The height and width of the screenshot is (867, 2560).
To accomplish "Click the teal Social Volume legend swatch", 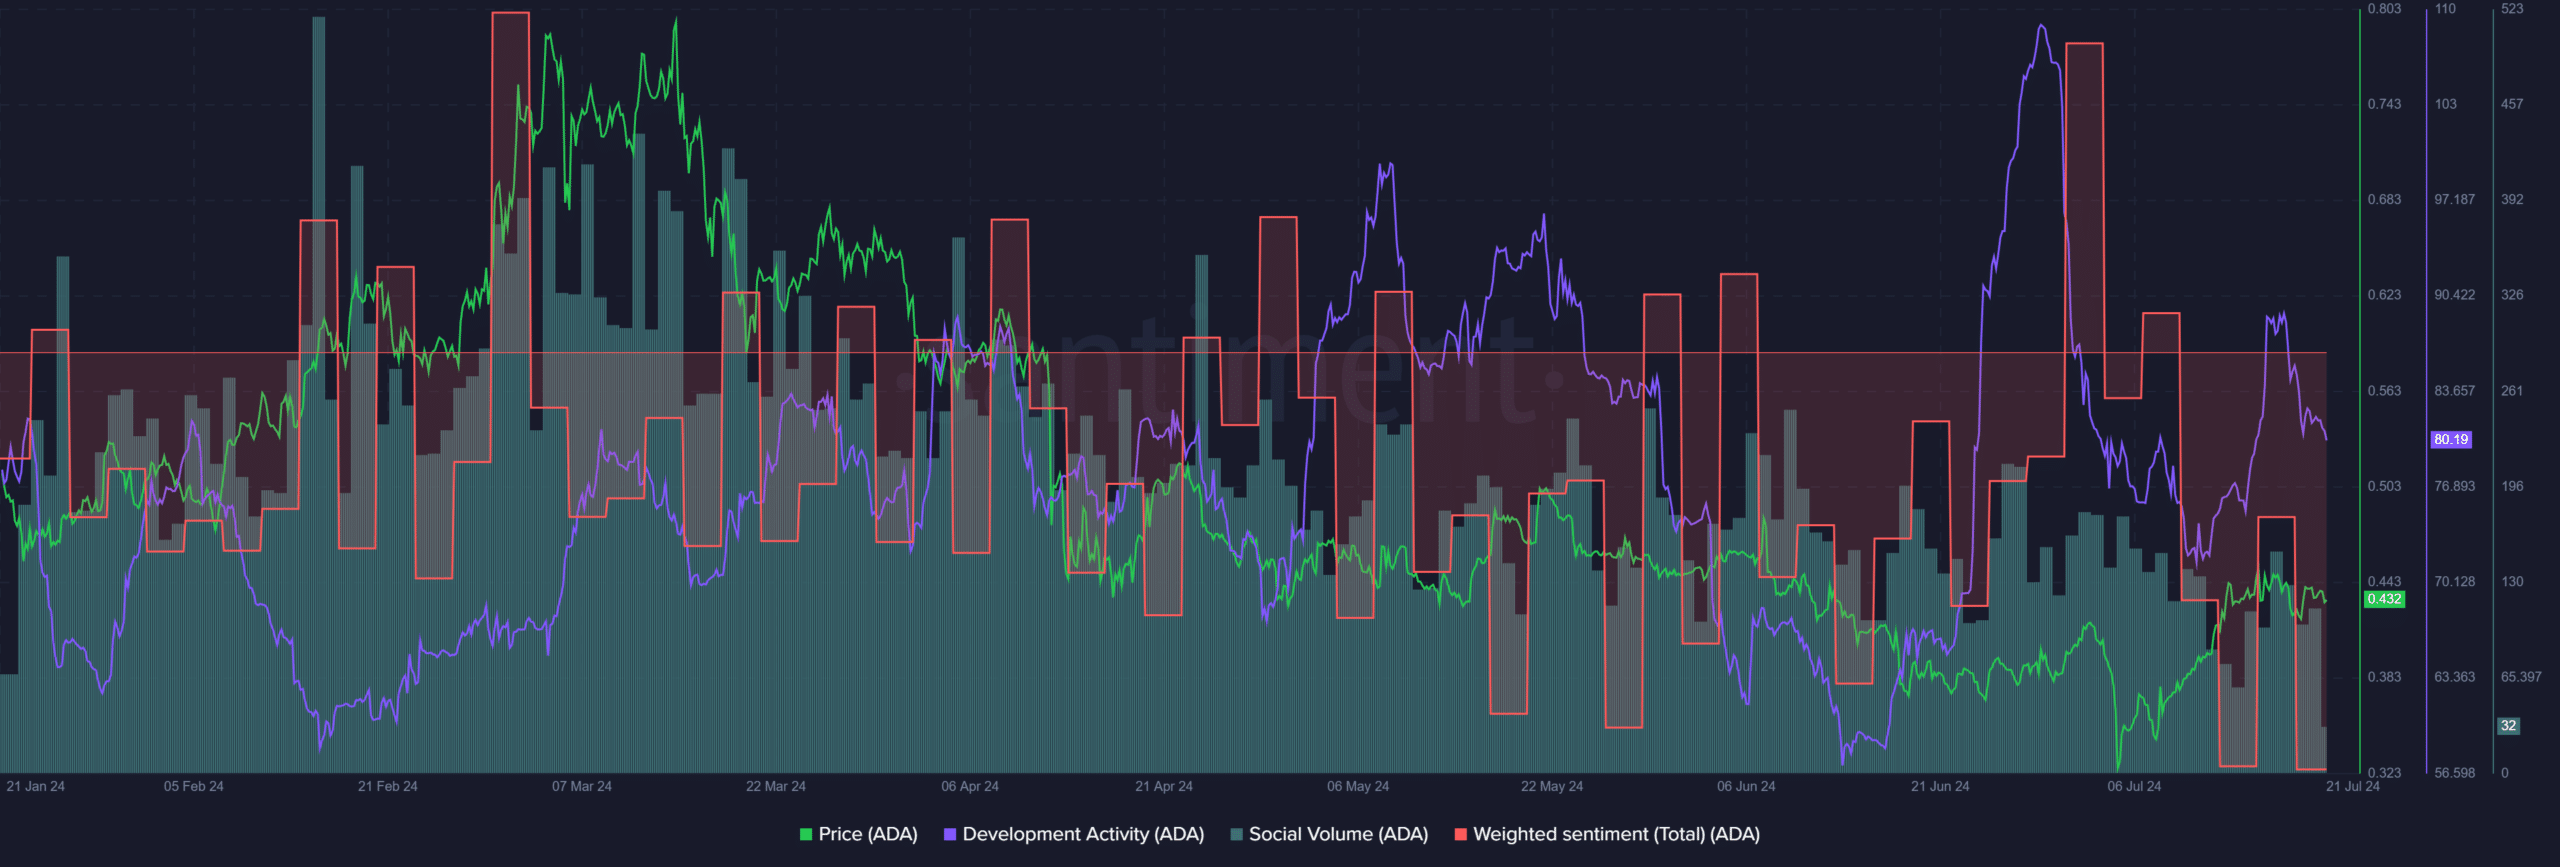I will [x=1236, y=834].
